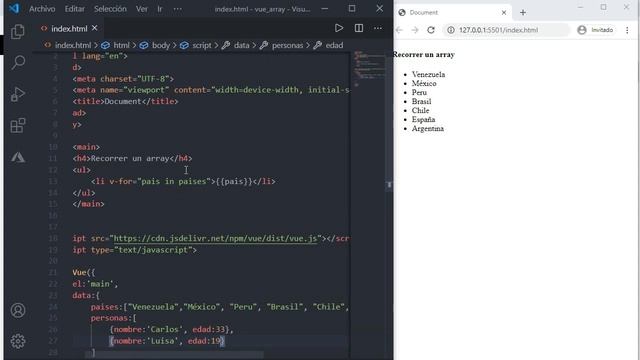Click the paises array line in code
This screenshot has width=640, height=360.
(x=220, y=307)
